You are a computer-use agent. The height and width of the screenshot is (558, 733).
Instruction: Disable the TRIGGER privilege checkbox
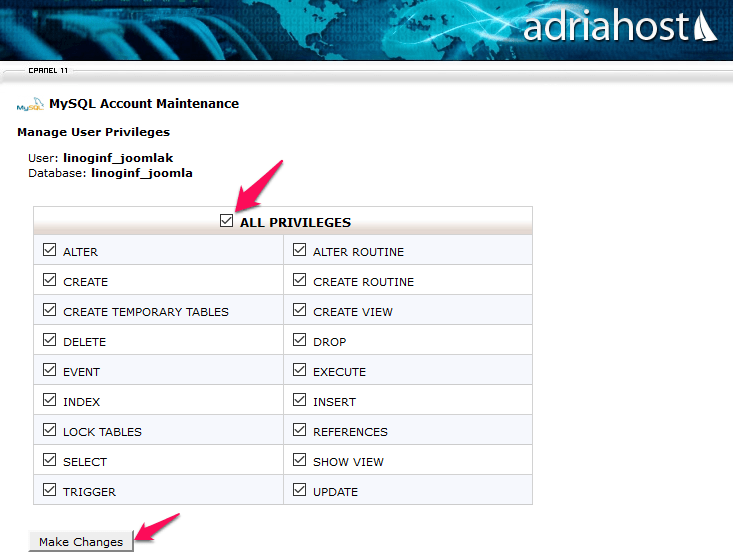point(50,489)
